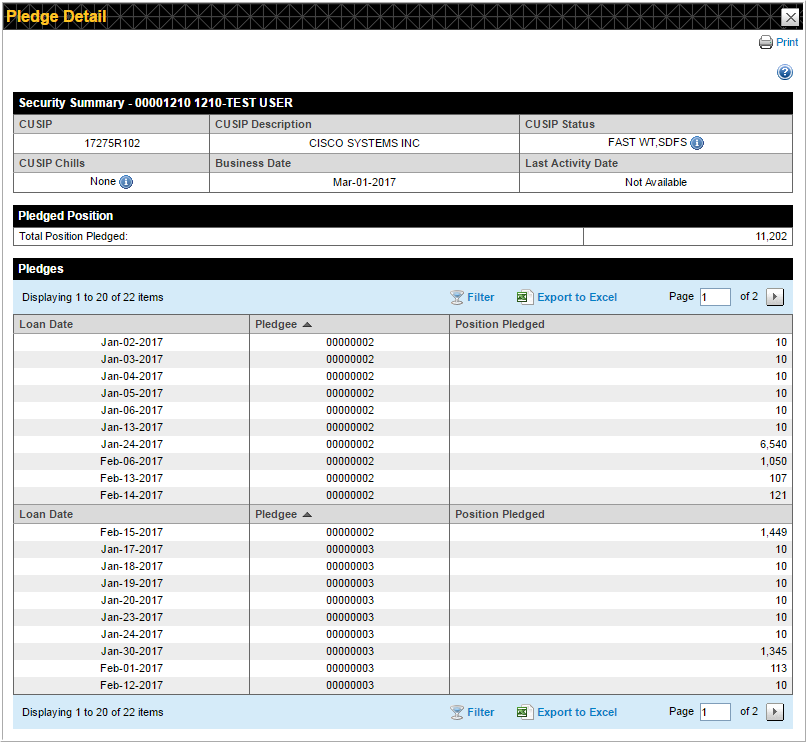Screen dimensions: 806x742
Task: Click the bottom Excel export icon
Action: click(525, 712)
